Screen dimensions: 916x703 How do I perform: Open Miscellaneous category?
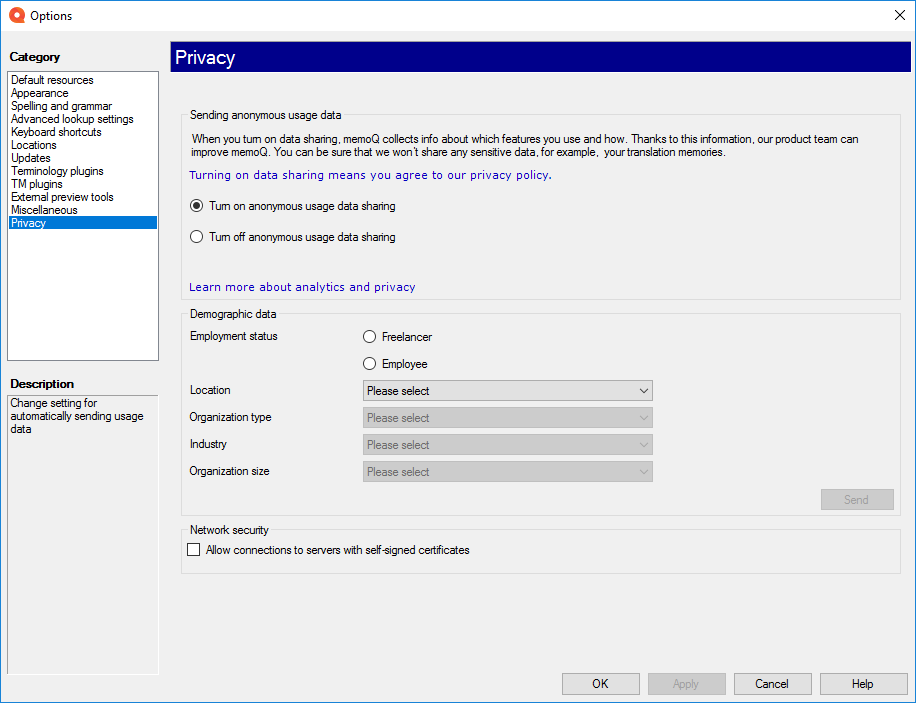coord(83,210)
